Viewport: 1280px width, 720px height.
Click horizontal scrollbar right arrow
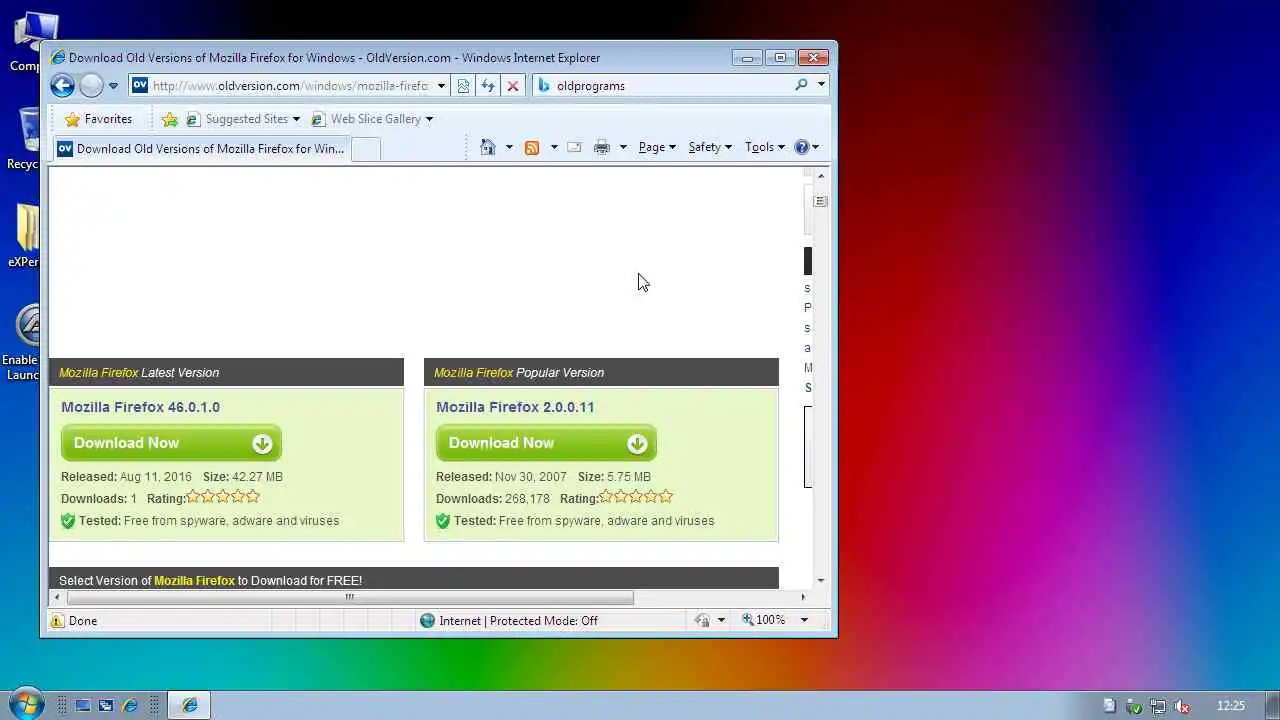tap(802, 598)
